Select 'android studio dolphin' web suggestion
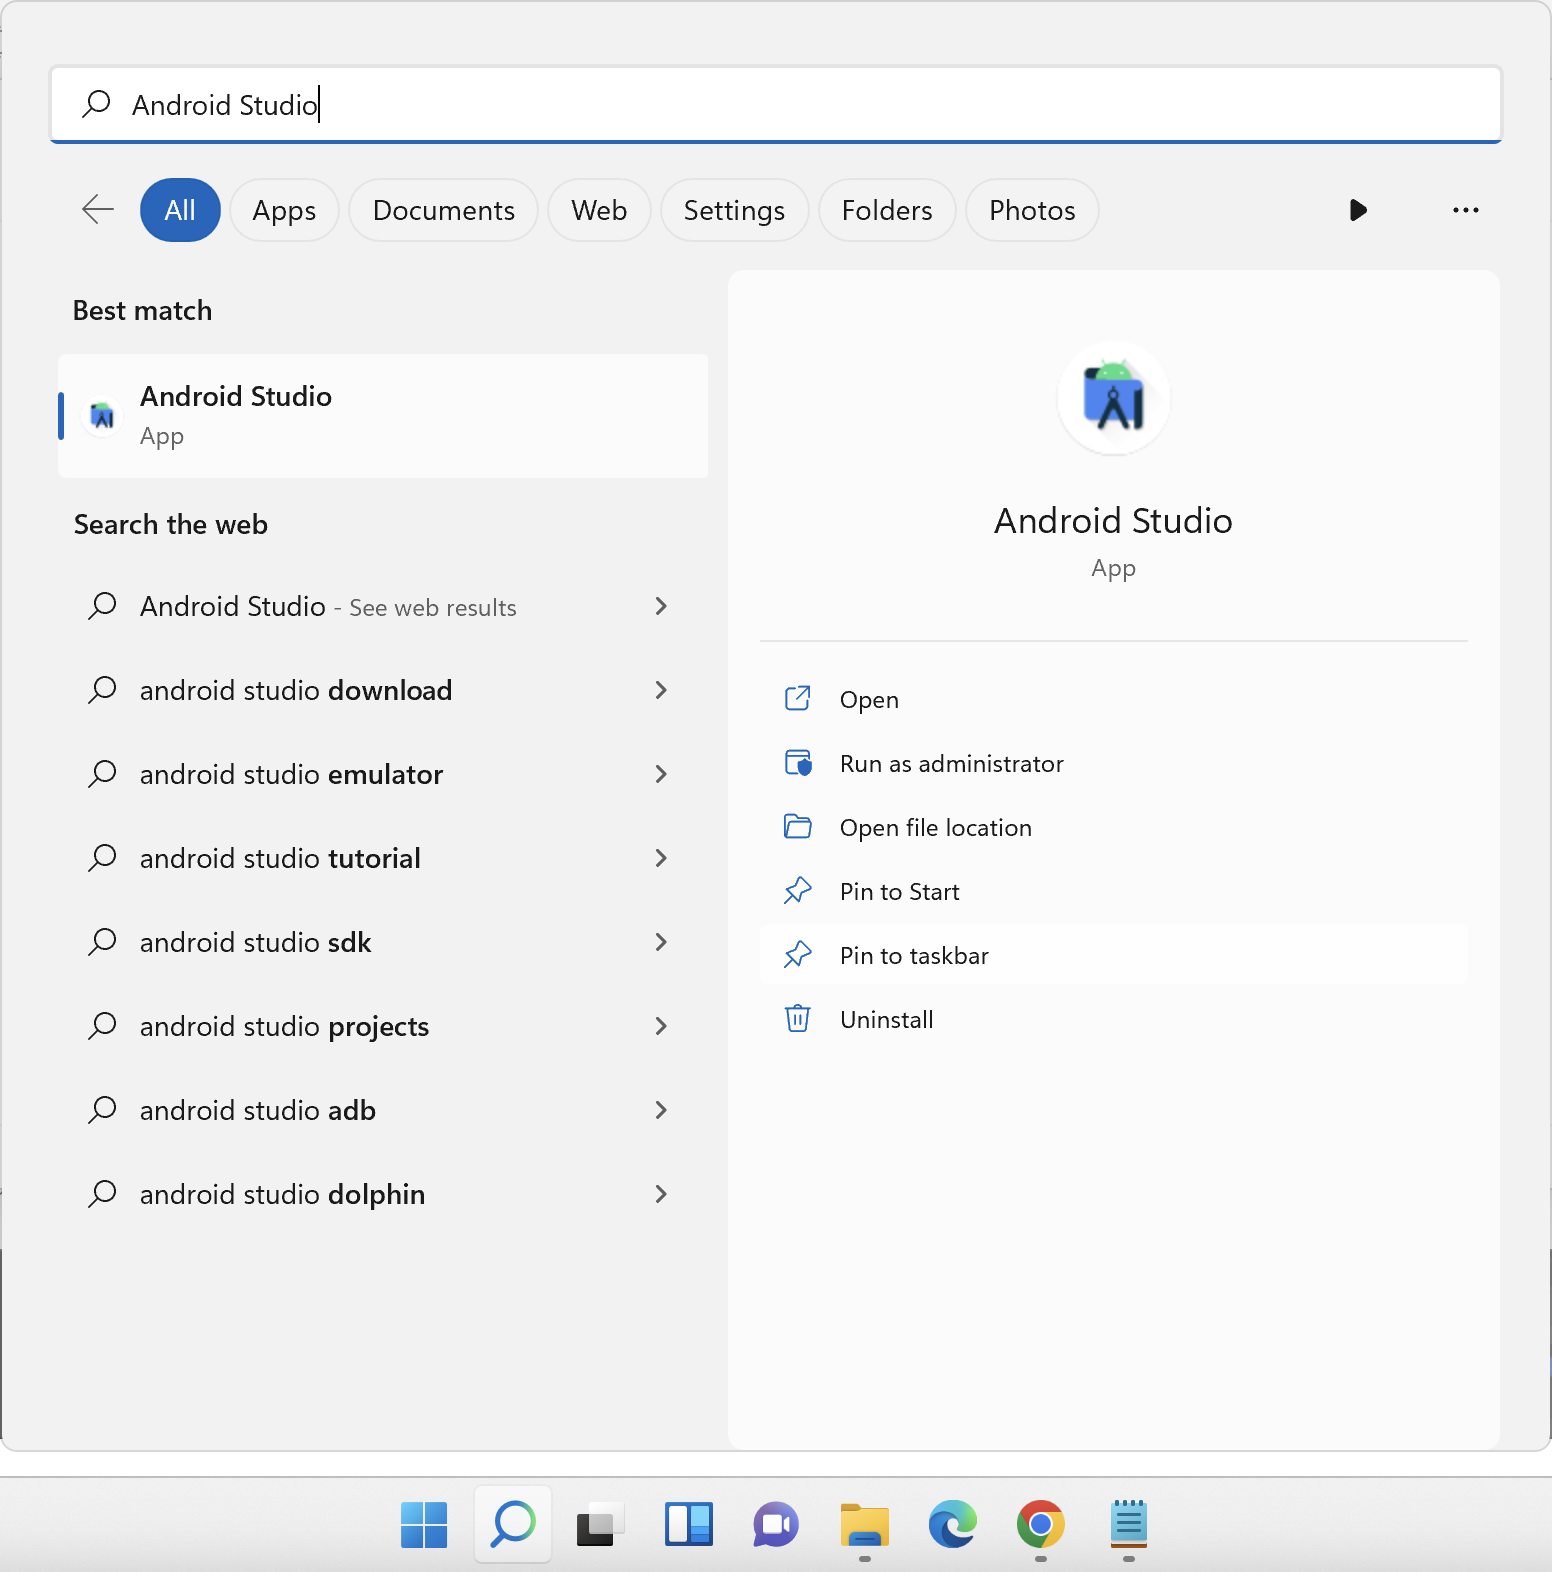The image size is (1552, 1572). coord(383,1194)
